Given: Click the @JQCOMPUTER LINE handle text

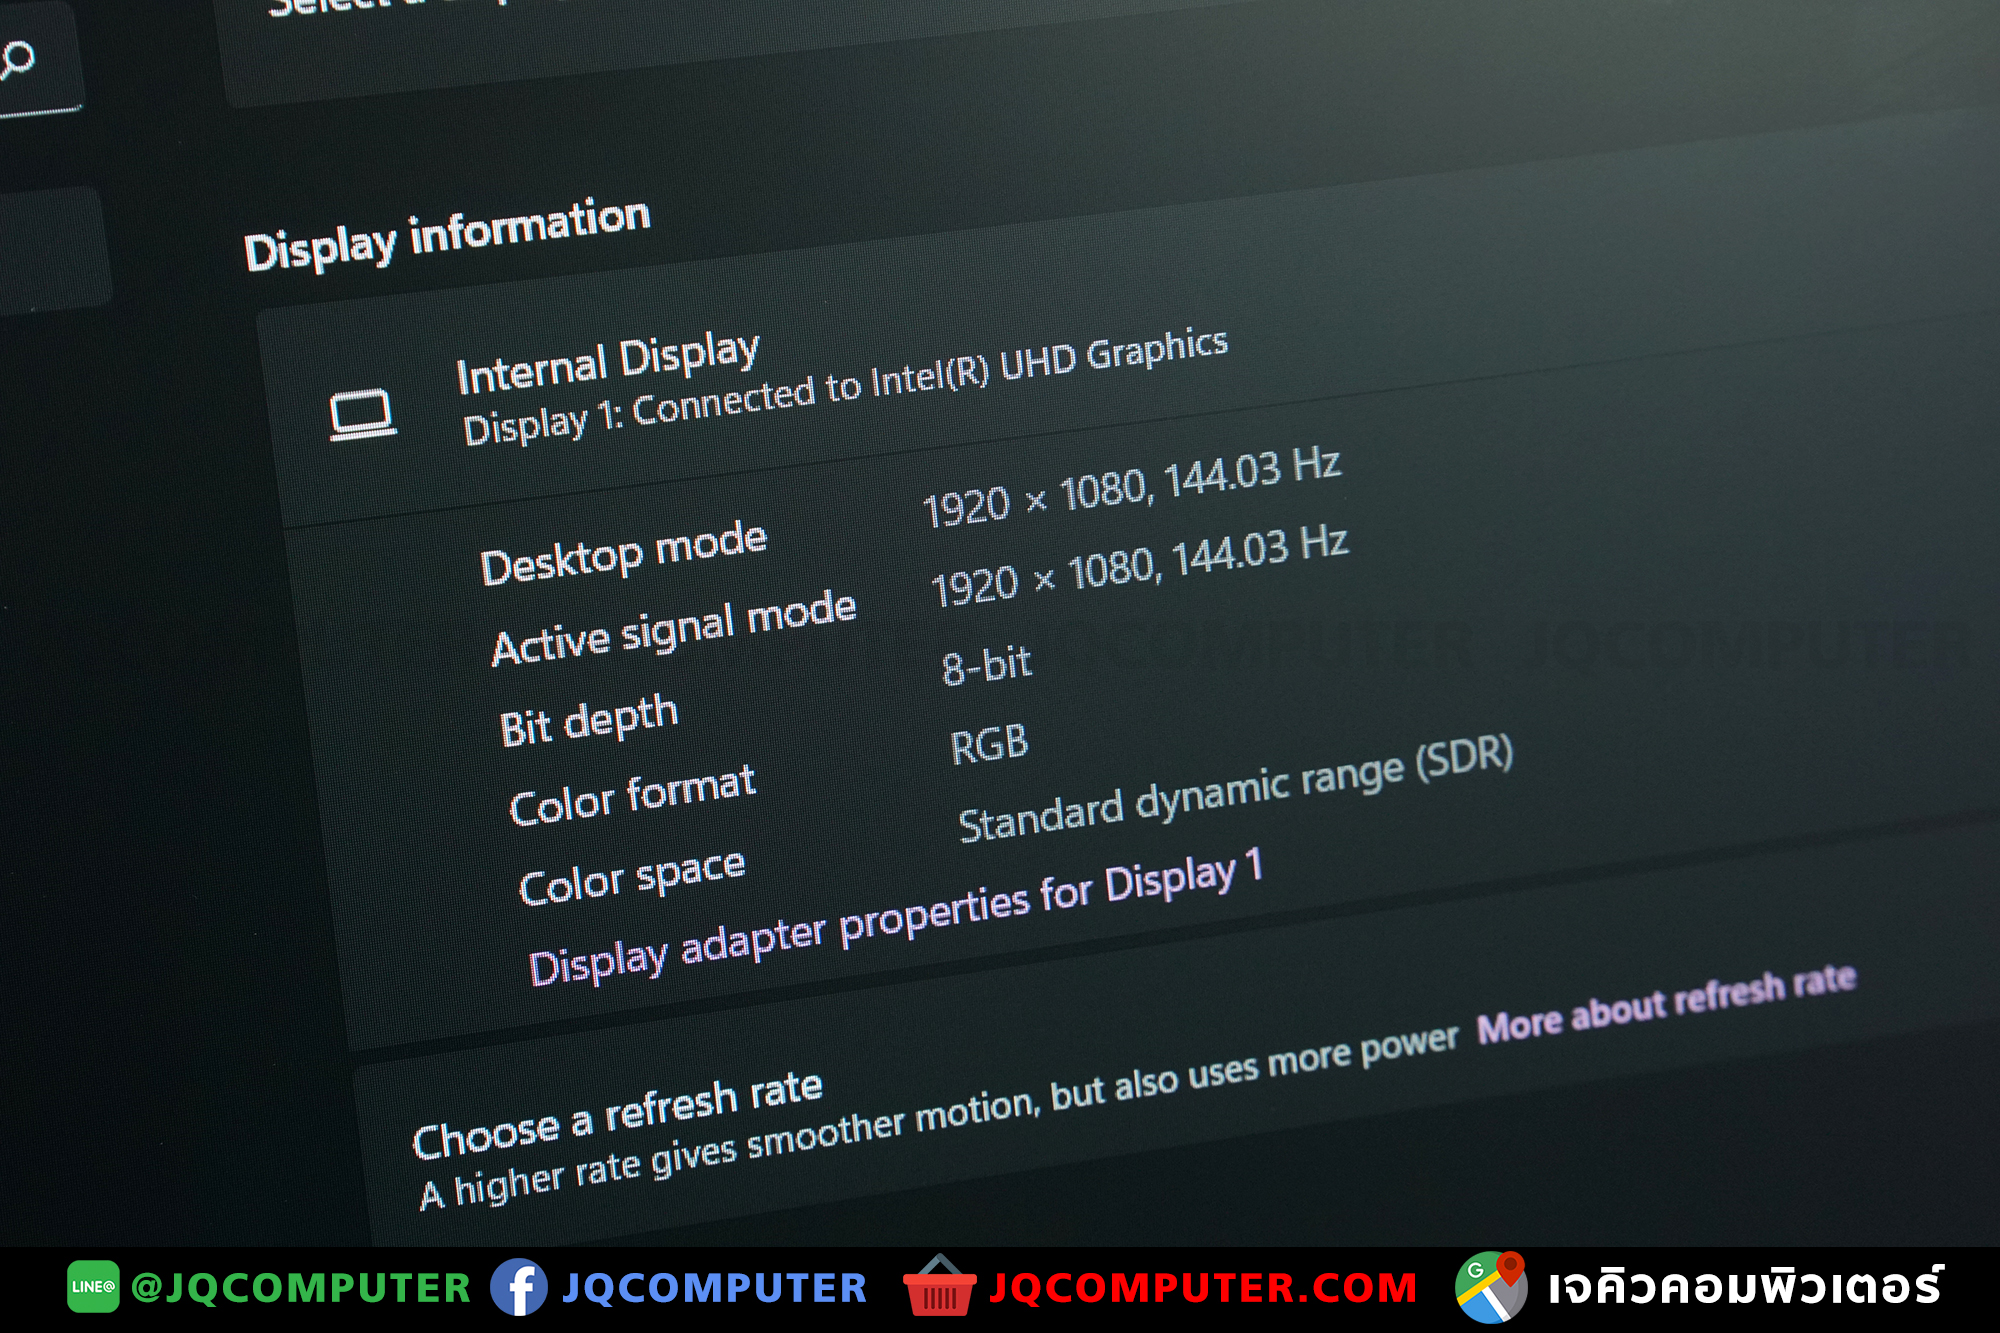Looking at the screenshot, I should coord(301,1288).
